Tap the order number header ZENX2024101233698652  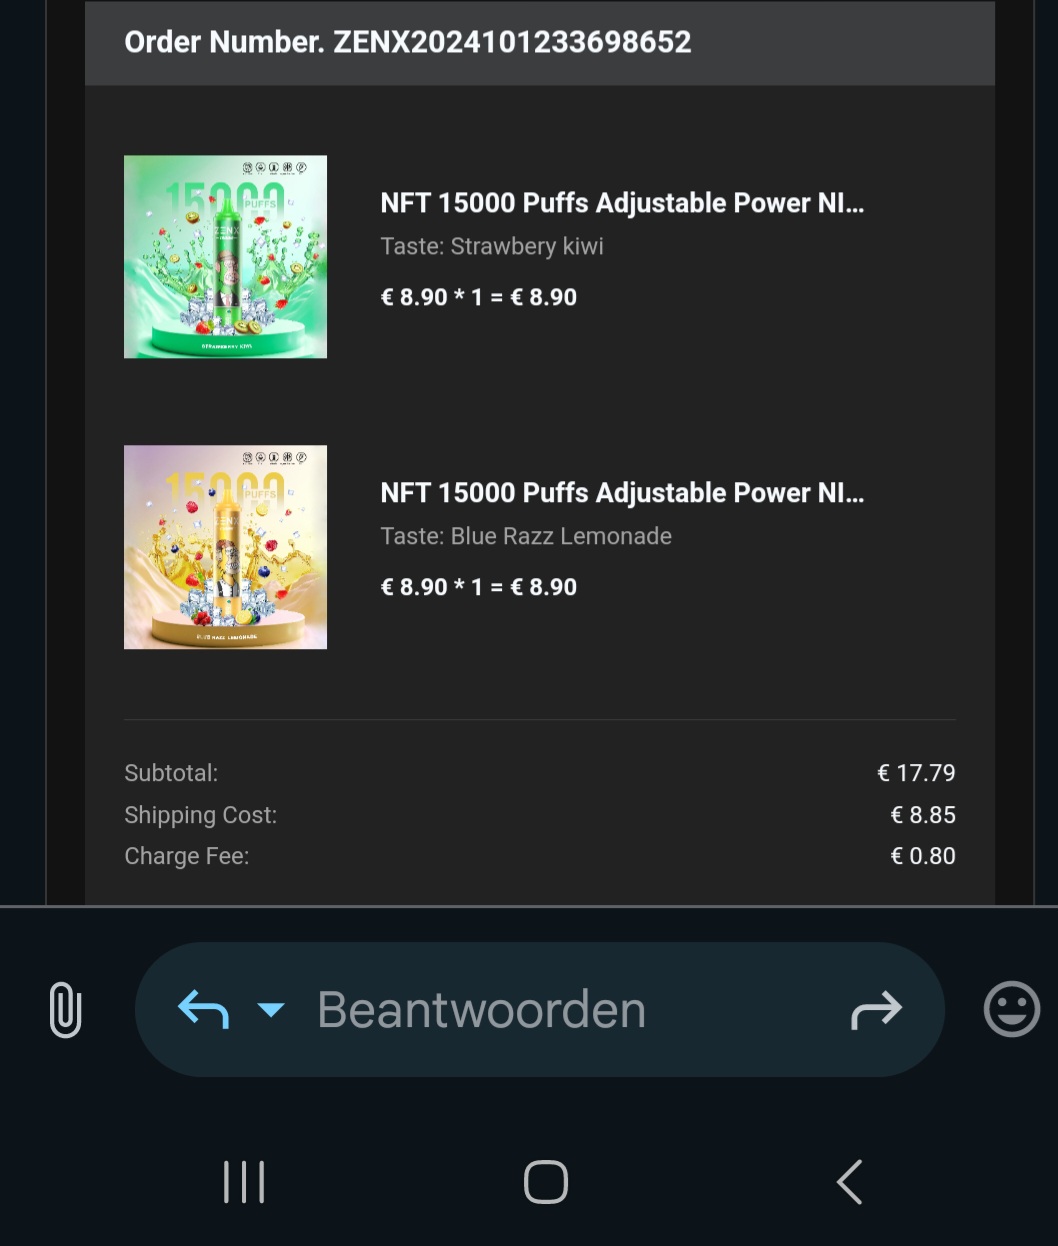(407, 42)
